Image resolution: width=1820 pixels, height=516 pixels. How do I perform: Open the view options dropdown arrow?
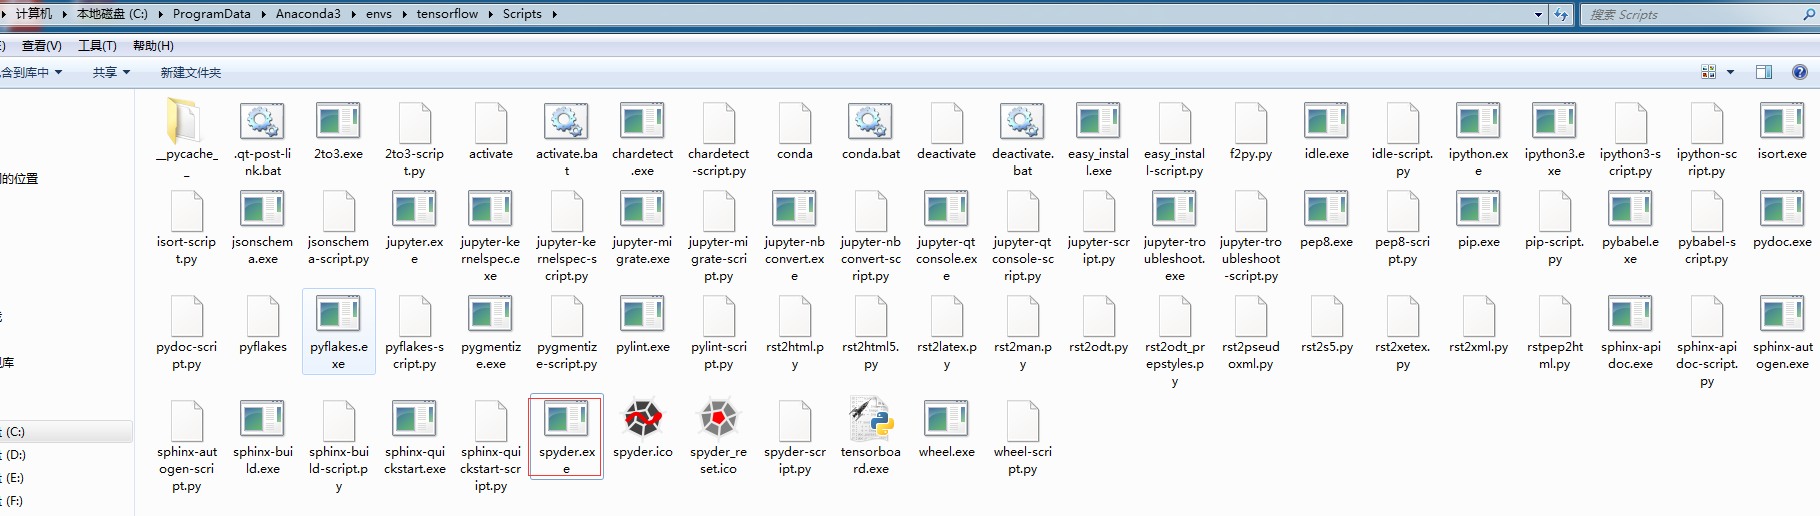[1730, 72]
